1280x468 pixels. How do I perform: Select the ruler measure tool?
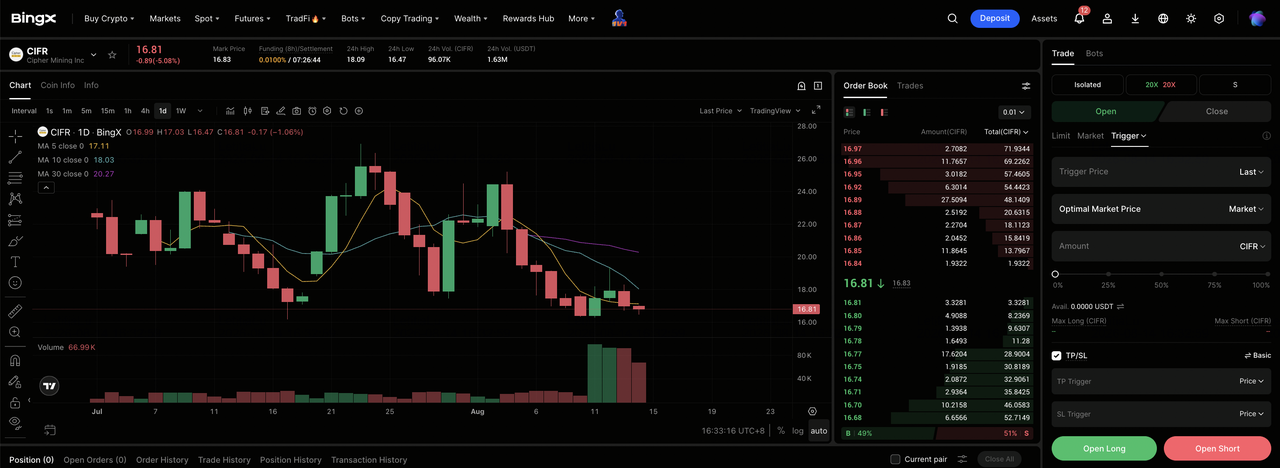tap(15, 311)
